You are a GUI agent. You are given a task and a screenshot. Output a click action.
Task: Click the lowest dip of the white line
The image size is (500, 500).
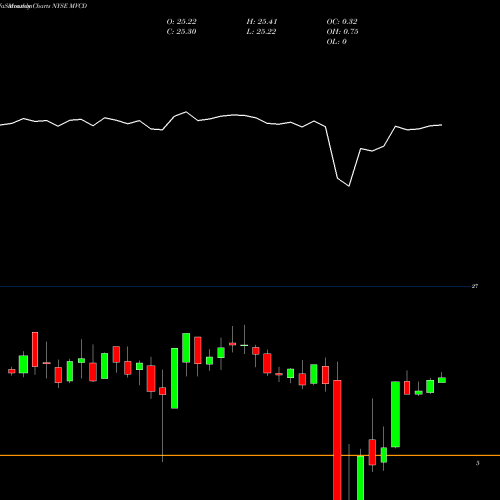[349, 186]
